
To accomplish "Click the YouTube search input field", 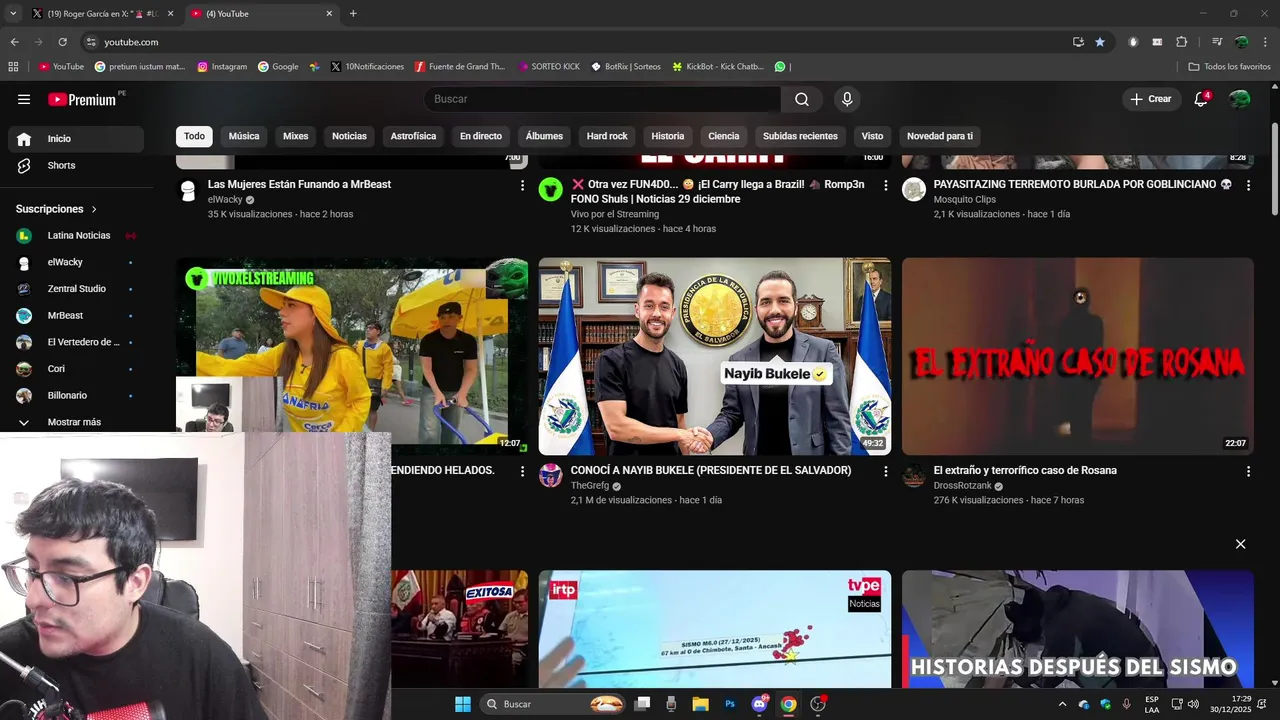I will point(602,99).
